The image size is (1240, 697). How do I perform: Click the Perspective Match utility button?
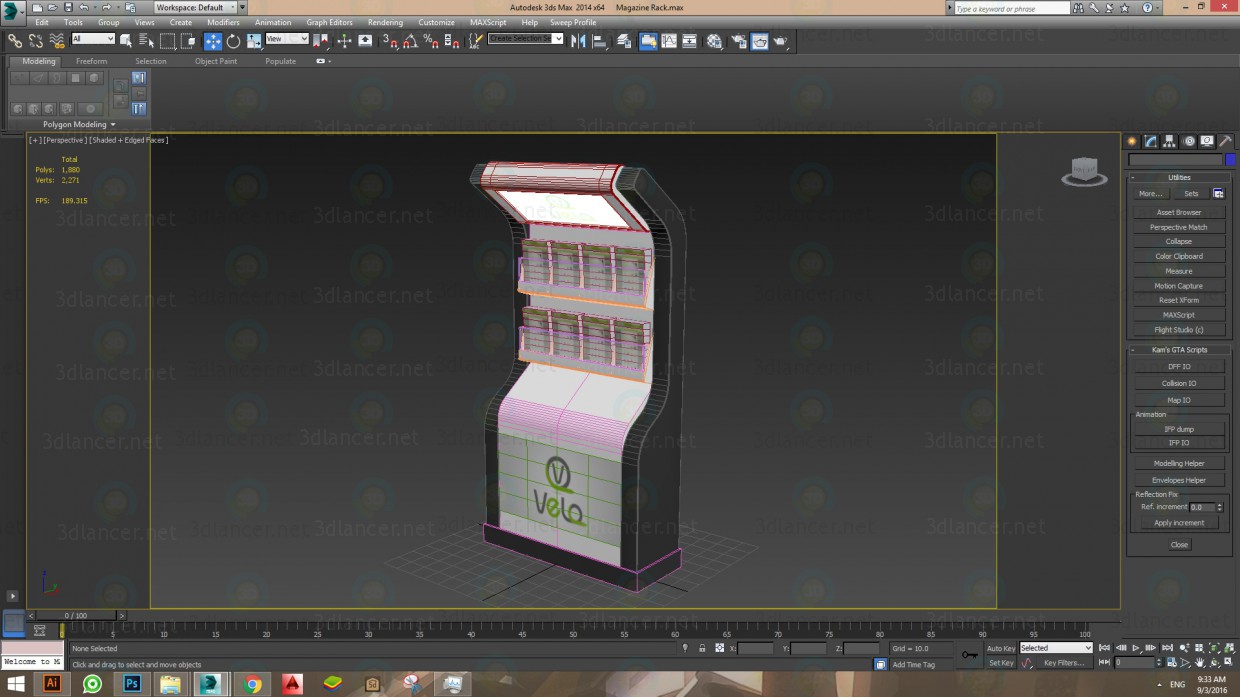tap(1179, 227)
